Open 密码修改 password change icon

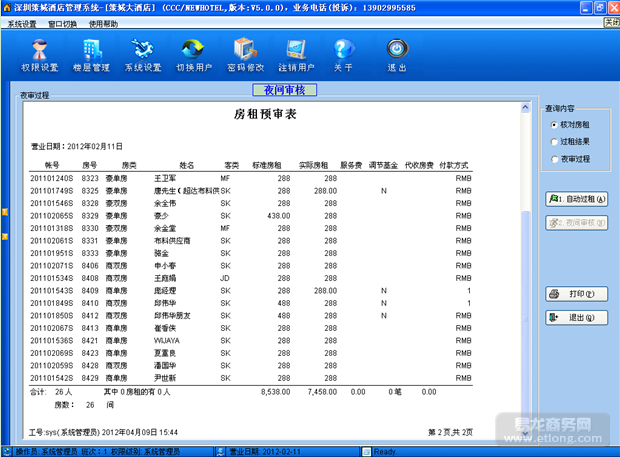[x=245, y=55]
